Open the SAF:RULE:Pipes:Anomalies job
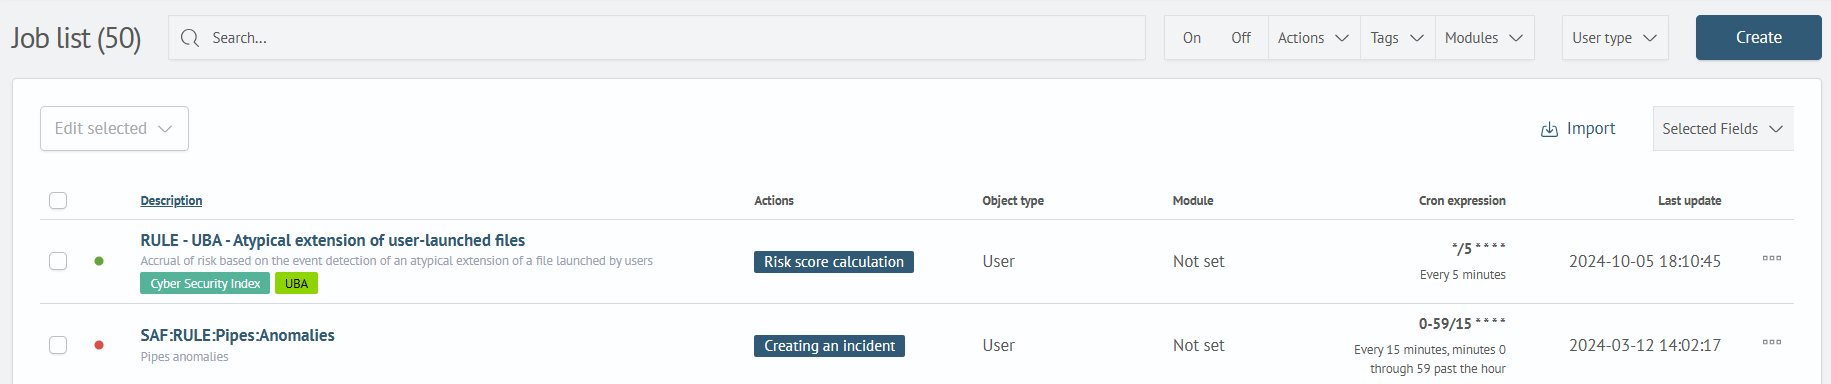 pos(237,335)
